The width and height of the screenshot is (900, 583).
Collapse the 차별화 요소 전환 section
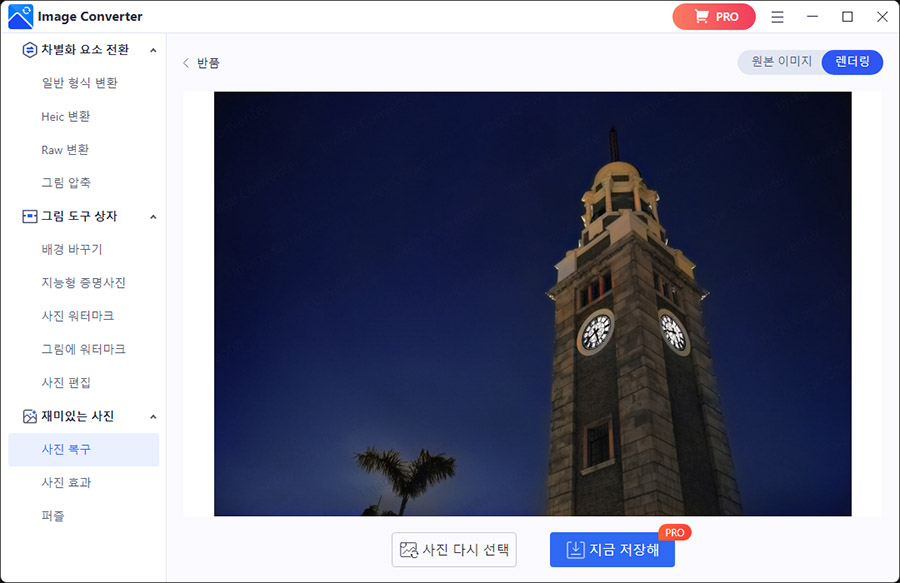pos(153,50)
